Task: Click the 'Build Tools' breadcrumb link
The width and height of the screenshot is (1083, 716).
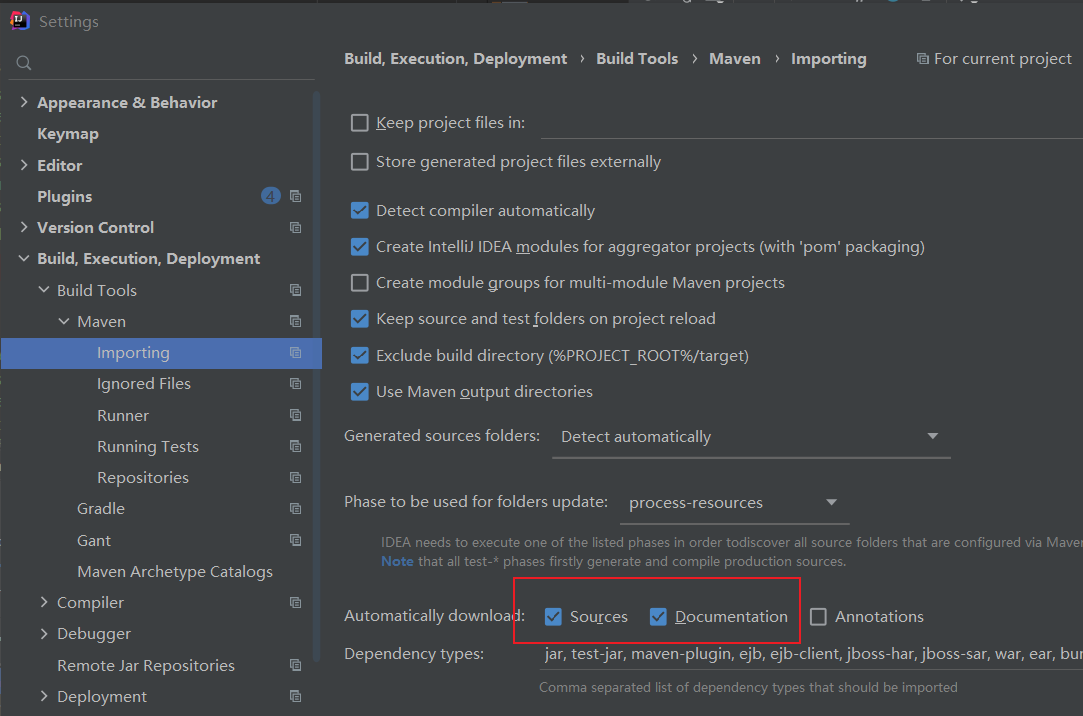Action: [x=637, y=59]
